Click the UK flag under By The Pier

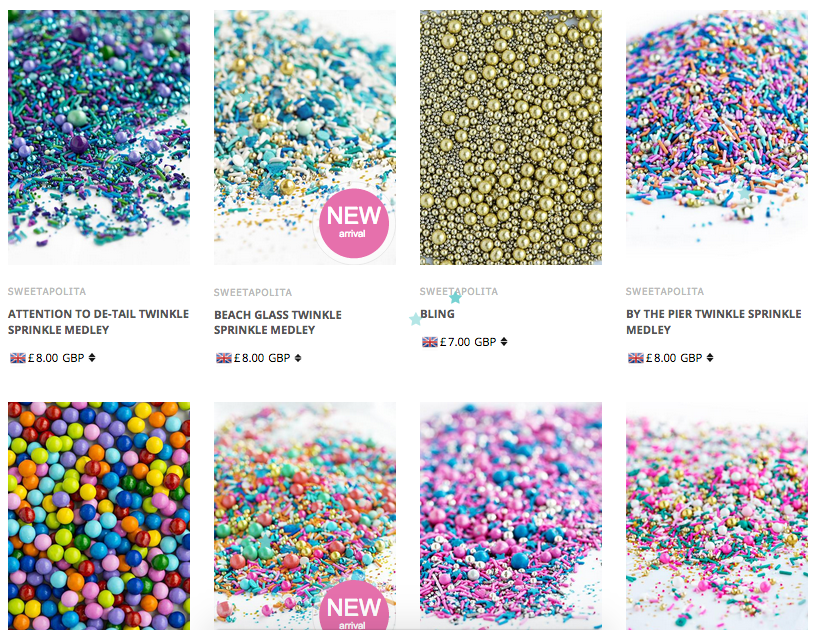pyautogui.click(x=635, y=358)
